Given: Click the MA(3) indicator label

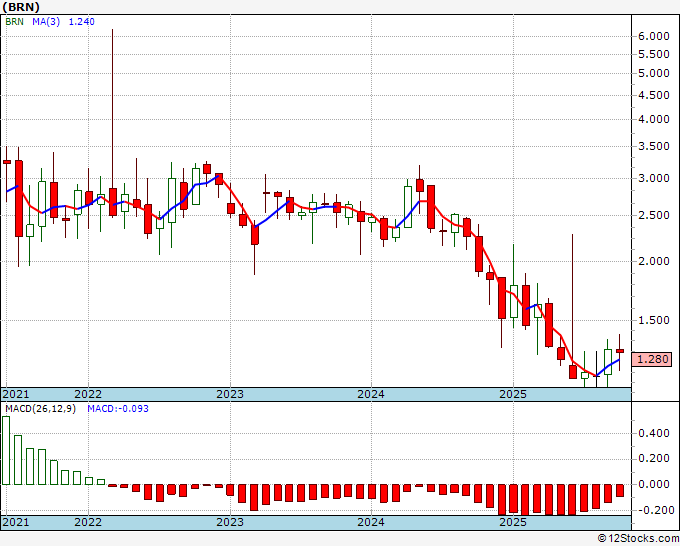Looking at the screenshot, I should pos(46,22).
